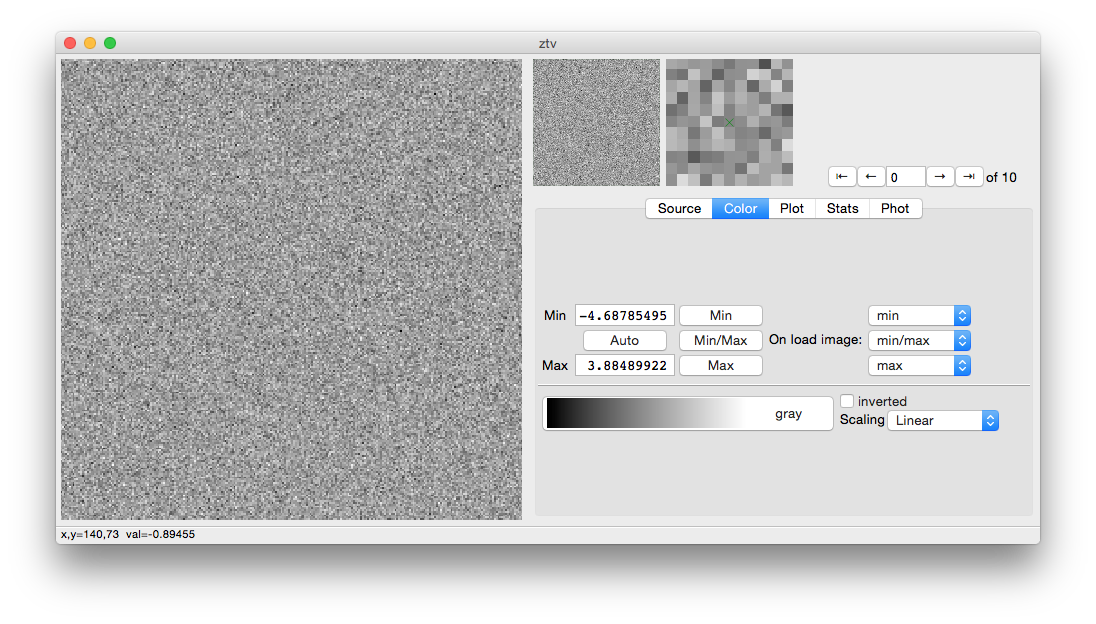Screen dimensions: 1096x624
Task: Go to next image frame
Action: coord(940,177)
